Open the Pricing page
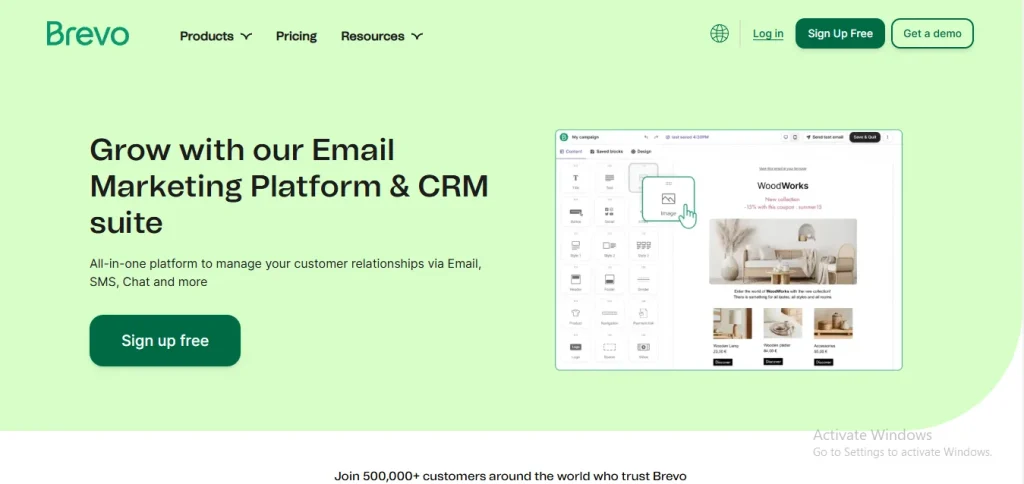1024x484 pixels. [x=296, y=36]
